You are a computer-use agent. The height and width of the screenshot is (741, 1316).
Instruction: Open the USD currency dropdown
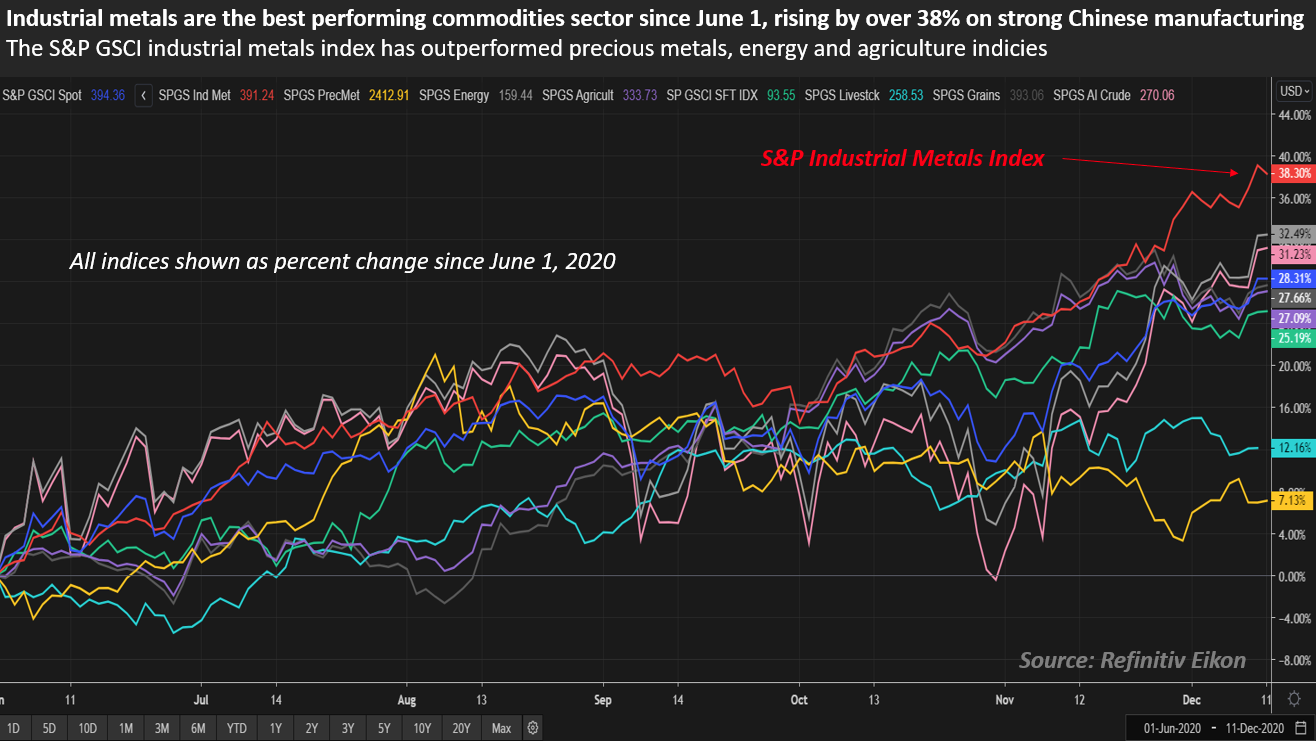tap(1292, 91)
